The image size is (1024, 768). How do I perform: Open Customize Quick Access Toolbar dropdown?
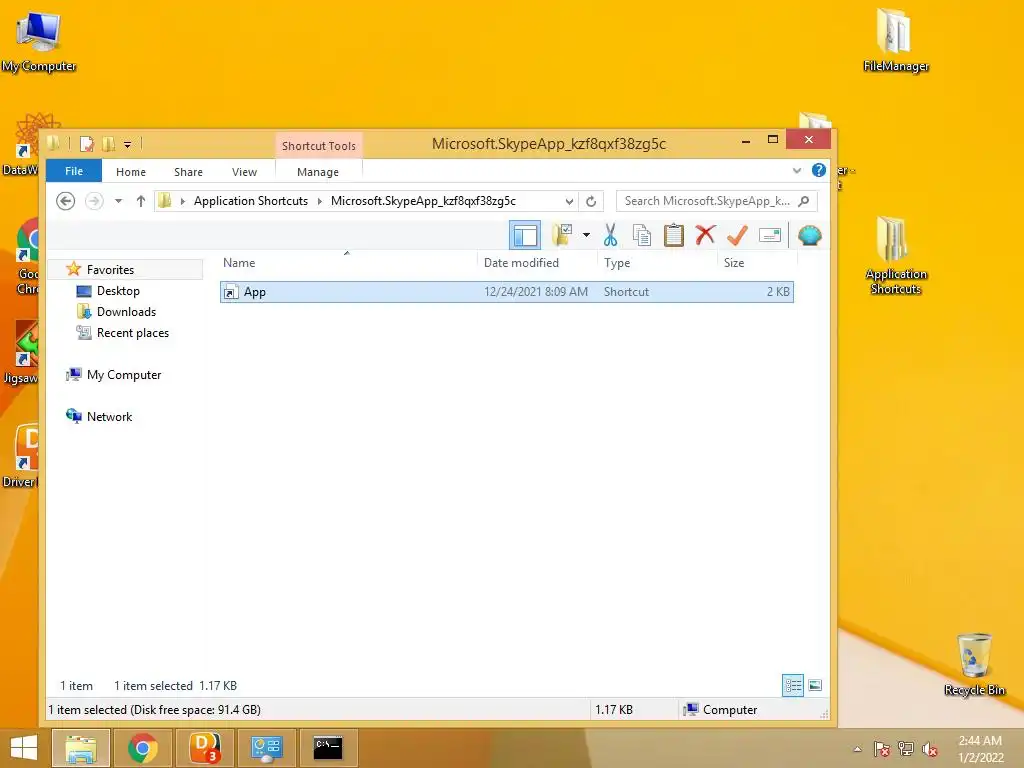coord(127,144)
